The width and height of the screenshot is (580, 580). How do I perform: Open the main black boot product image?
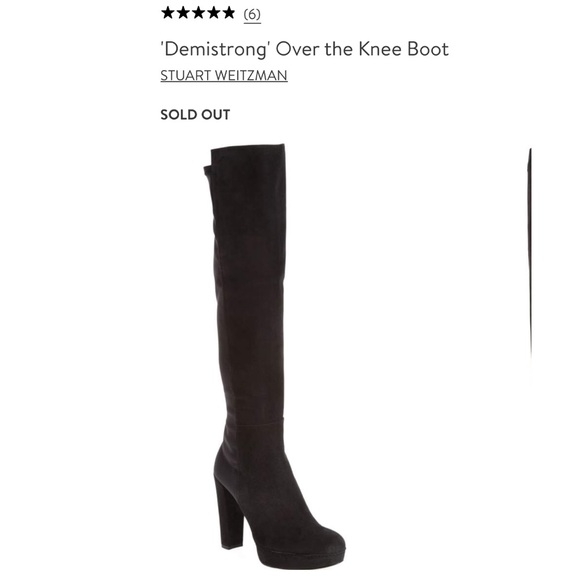(274, 357)
